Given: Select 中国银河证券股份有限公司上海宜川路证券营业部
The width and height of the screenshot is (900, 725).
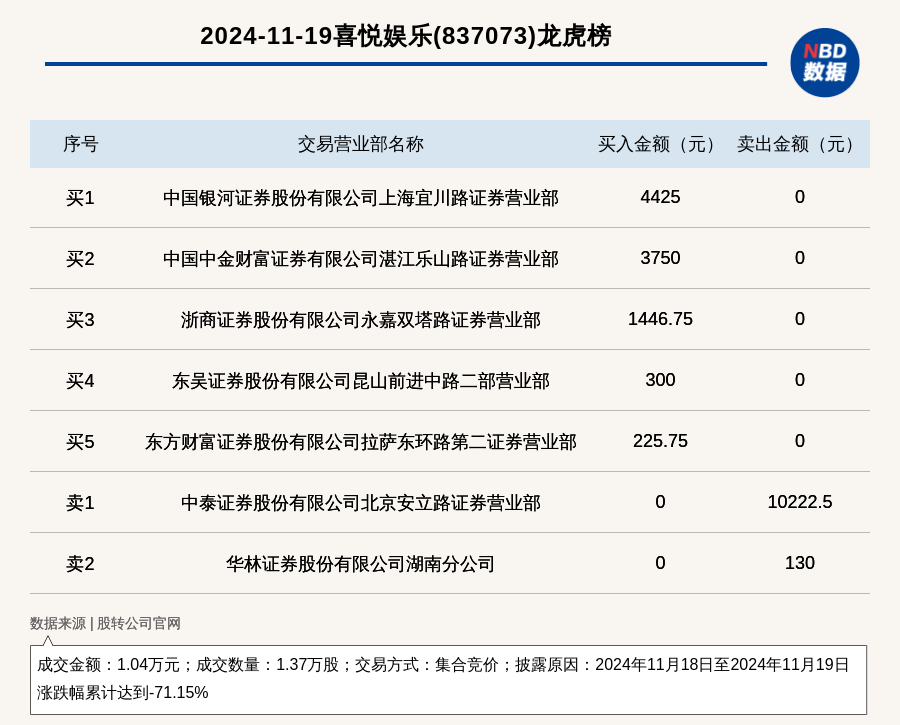Looking at the screenshot, I should (360, 198).
